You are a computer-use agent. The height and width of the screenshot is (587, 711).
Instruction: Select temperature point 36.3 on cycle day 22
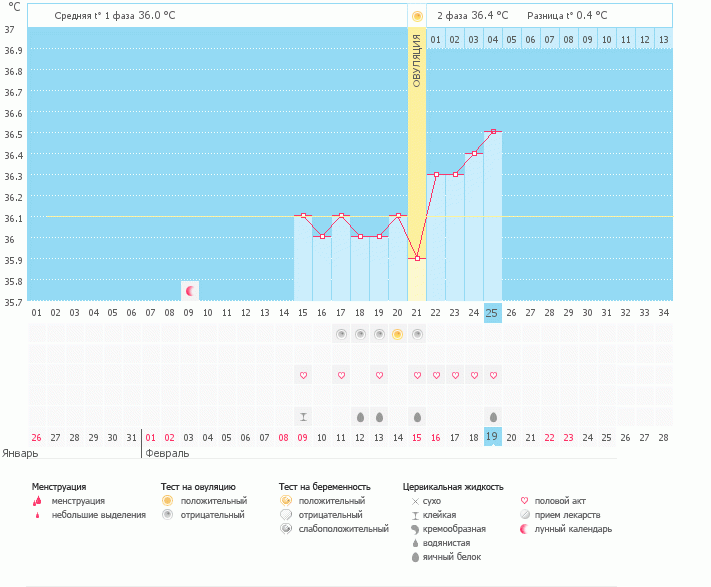[x=436, y=174]
